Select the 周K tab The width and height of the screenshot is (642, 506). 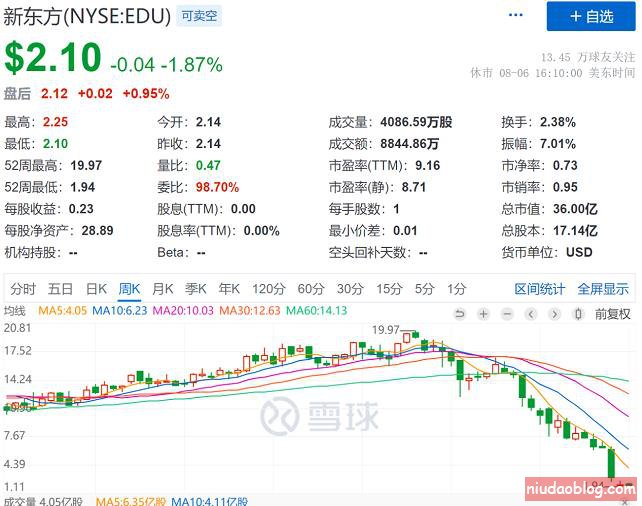(129, 289)
